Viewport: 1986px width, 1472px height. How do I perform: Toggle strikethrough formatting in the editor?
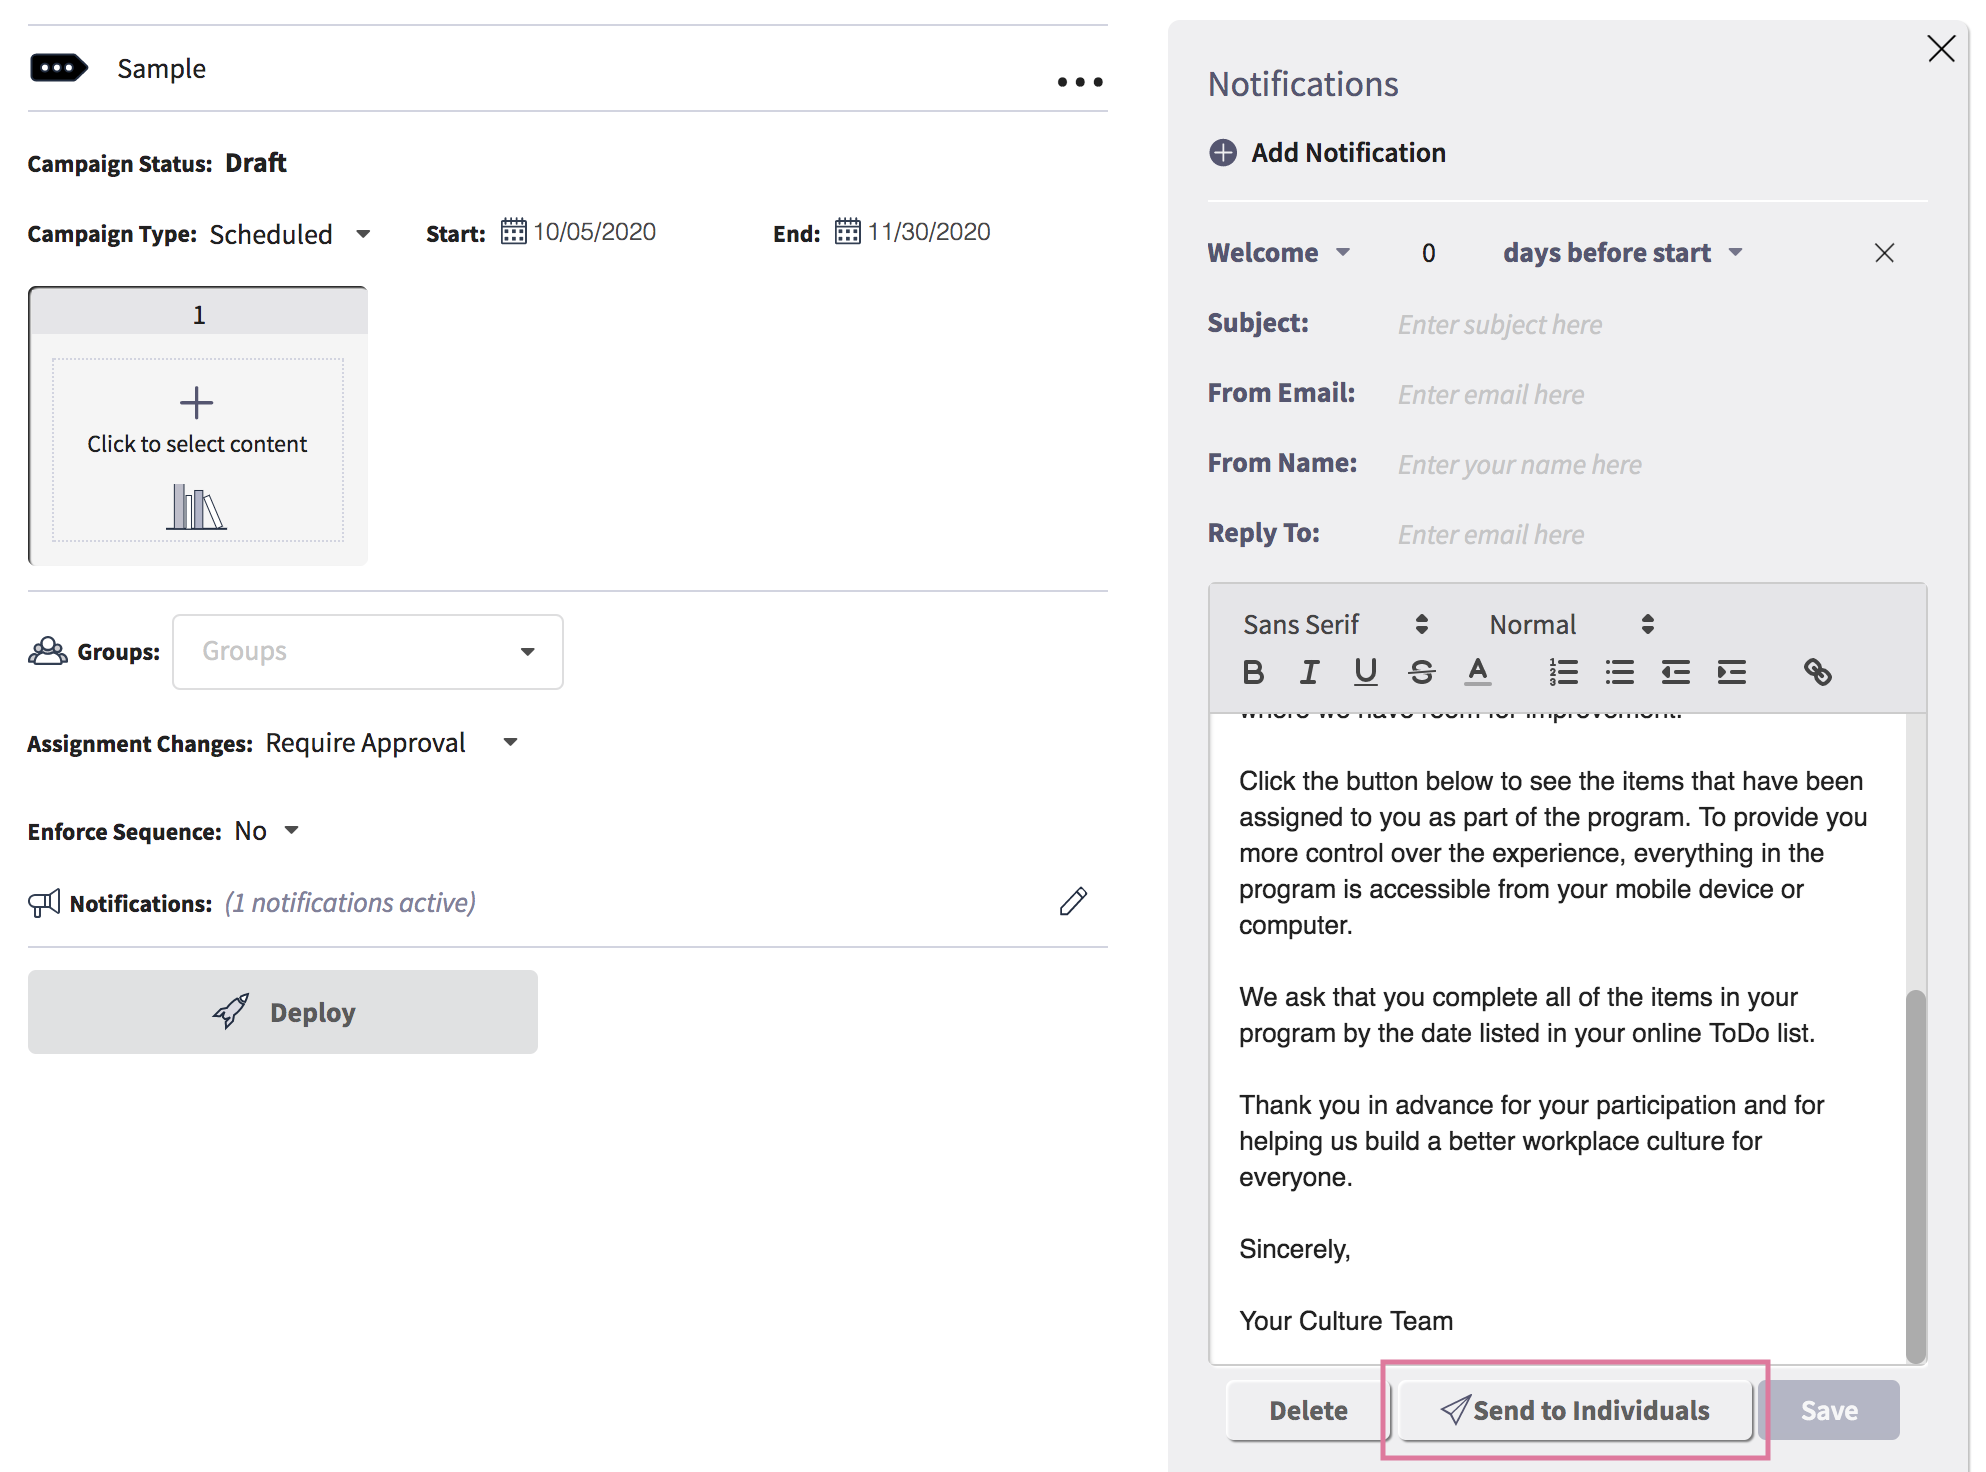click(1421, 672)
